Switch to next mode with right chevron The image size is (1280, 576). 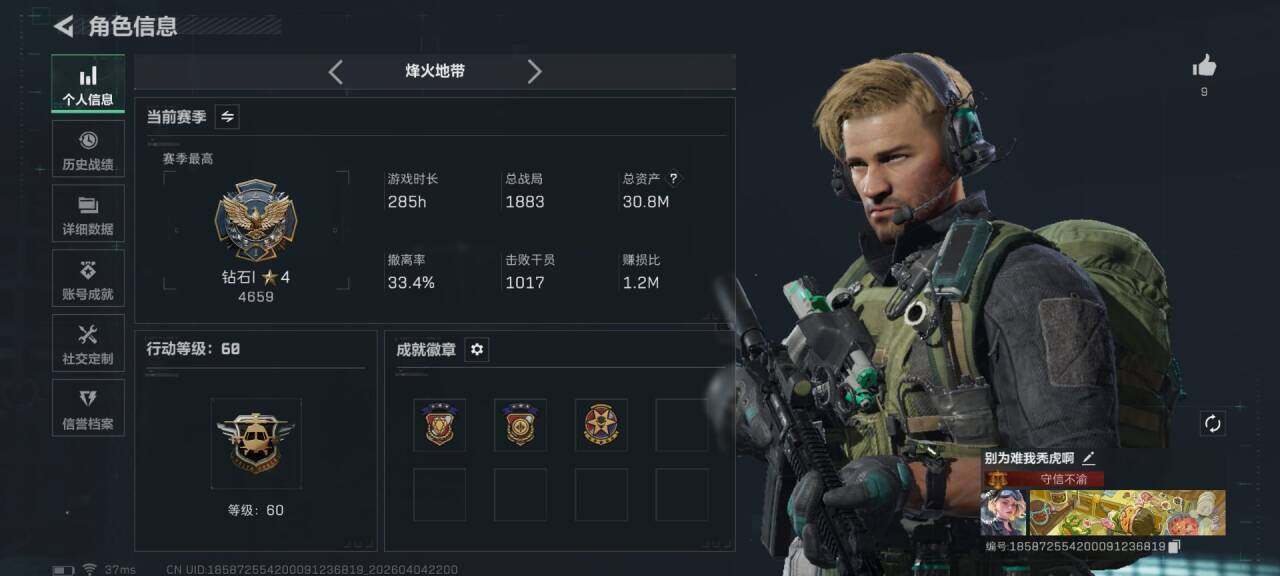pyautogui.click(x=534, y=71)
